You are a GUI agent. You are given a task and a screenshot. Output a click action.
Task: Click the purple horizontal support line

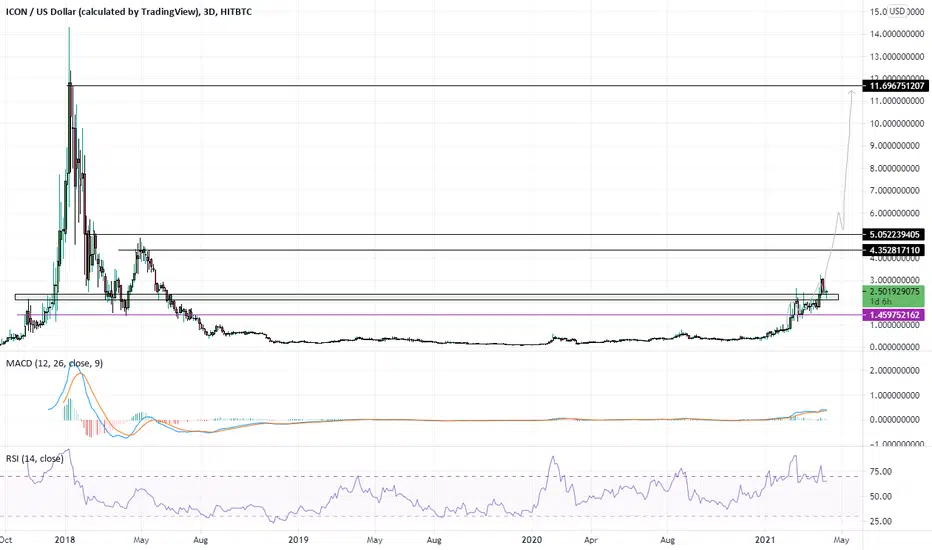440,315
